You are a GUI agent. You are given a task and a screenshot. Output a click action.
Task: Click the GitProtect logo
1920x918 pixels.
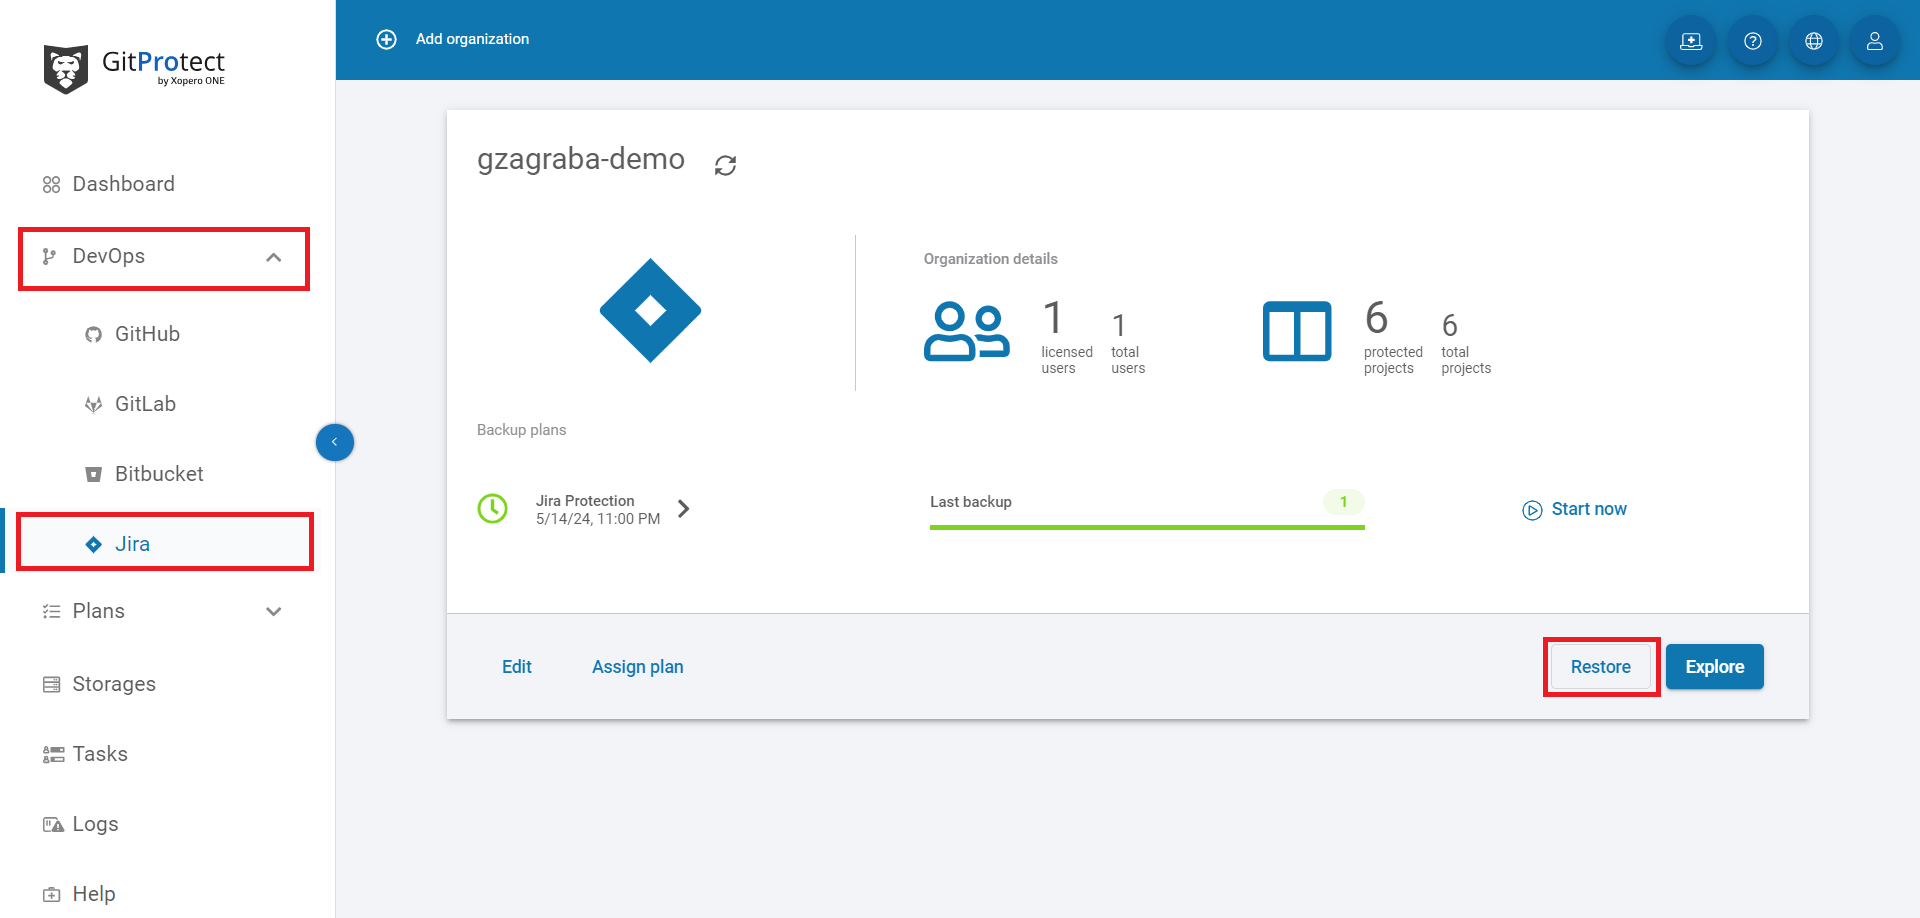(x=134, y=68)
